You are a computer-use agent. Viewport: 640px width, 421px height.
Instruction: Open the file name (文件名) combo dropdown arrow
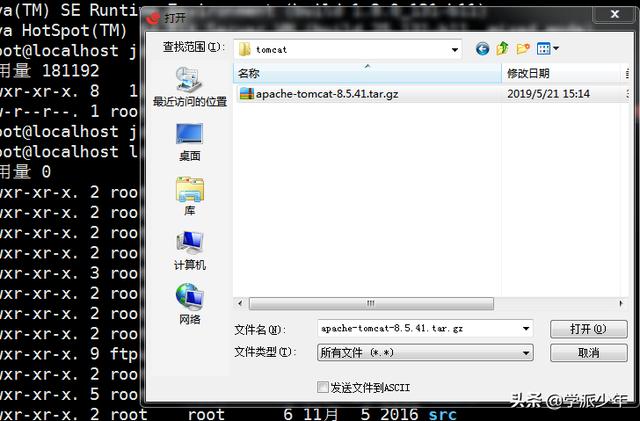pyautogui.click(x=526, y=329)
